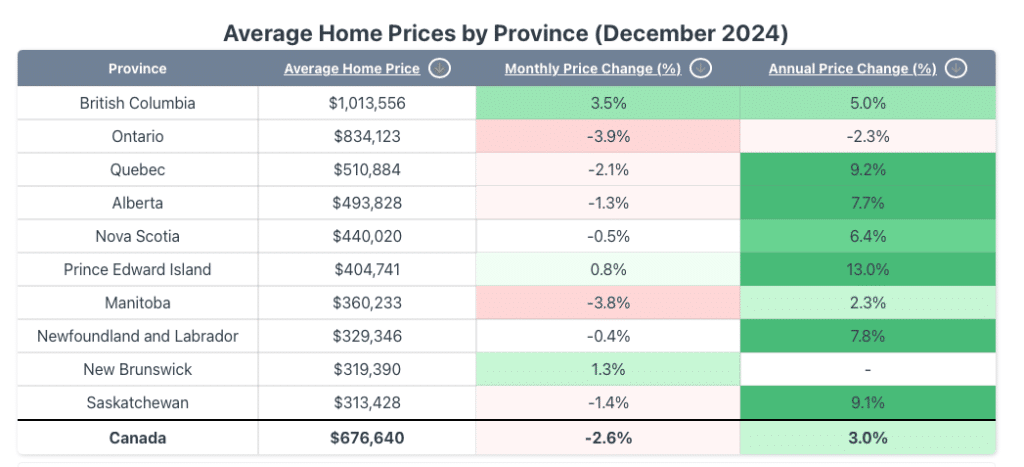Screen dimensions: 1024x467
Task: Select the Ontario province cell
Action: click(x=138, y=136)
